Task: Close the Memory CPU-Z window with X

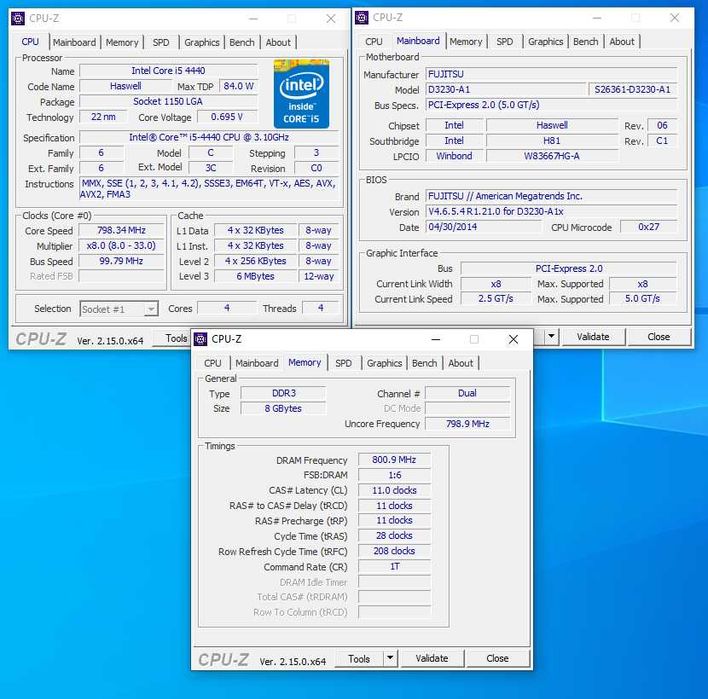Action: coord(513,339)
